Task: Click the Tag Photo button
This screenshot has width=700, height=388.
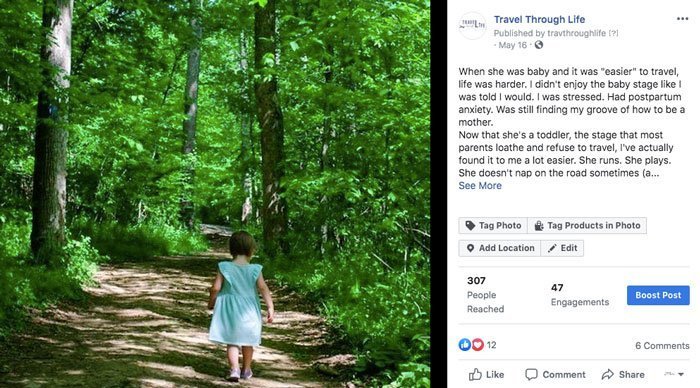Action: [x=493, y=225]
